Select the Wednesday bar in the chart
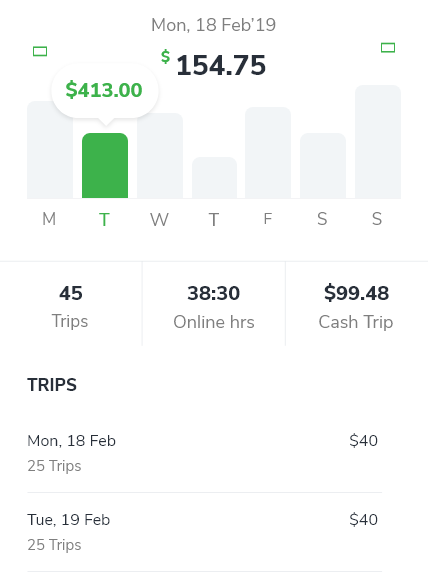Viewport: 428px width, 576px height. pyautogui.click(x=160, y=156)
